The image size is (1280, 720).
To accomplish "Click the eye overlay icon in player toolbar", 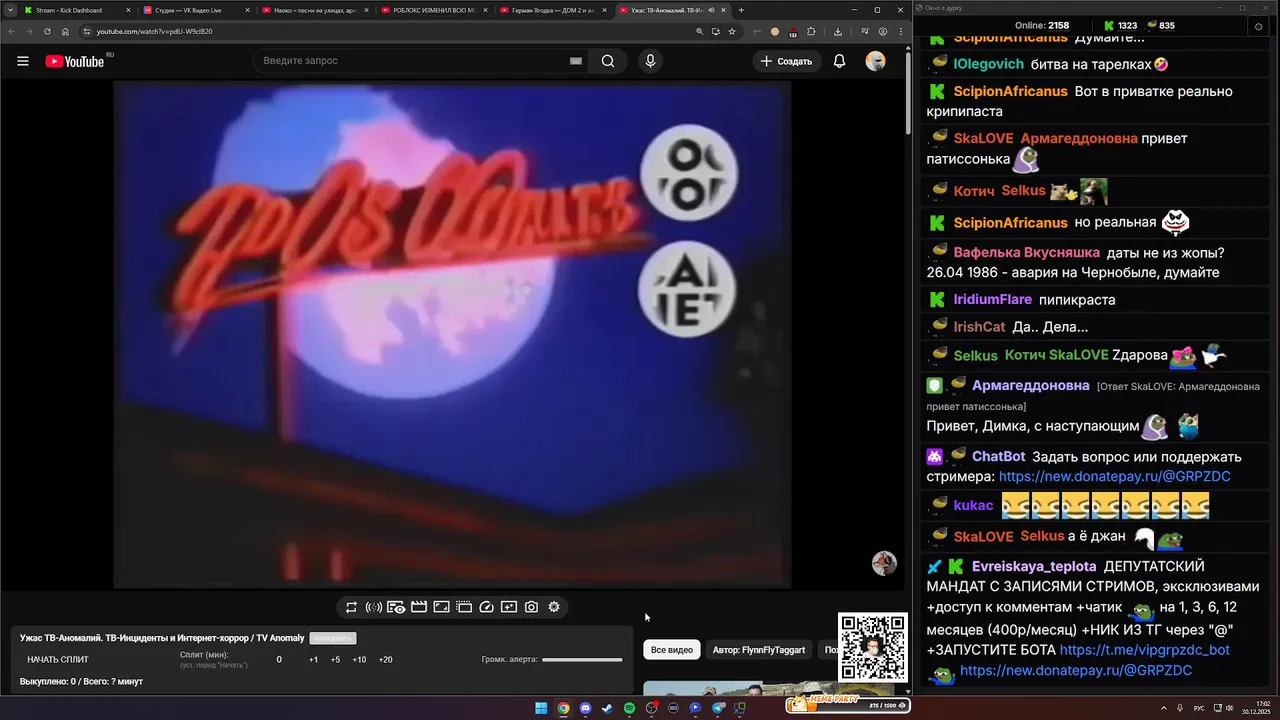I will [396, 607].
